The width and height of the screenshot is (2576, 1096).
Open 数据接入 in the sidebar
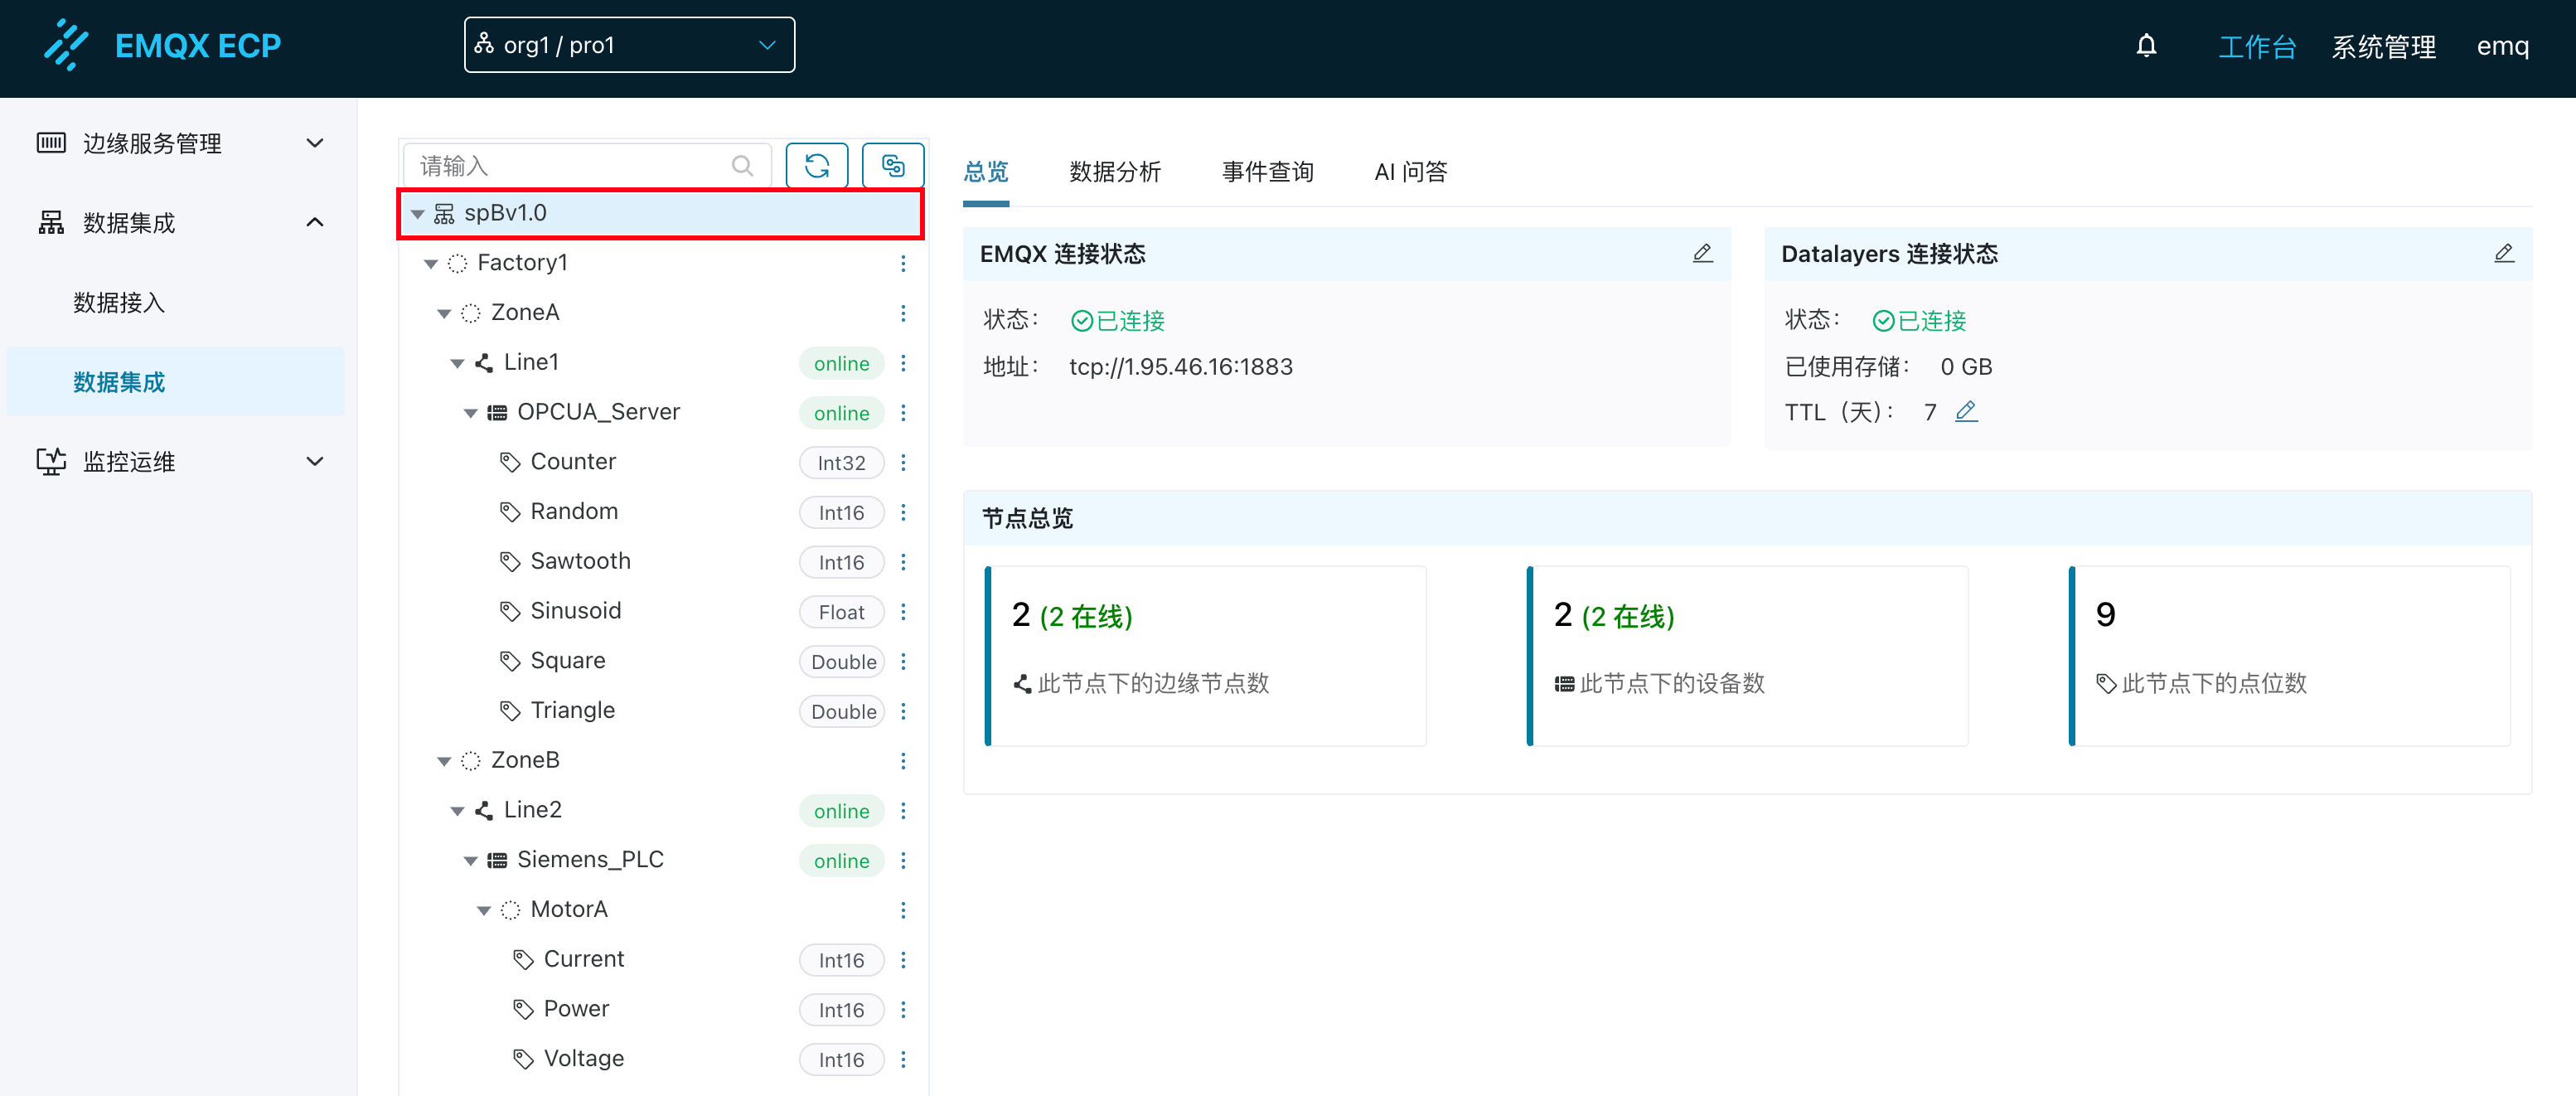click(119, 302)
